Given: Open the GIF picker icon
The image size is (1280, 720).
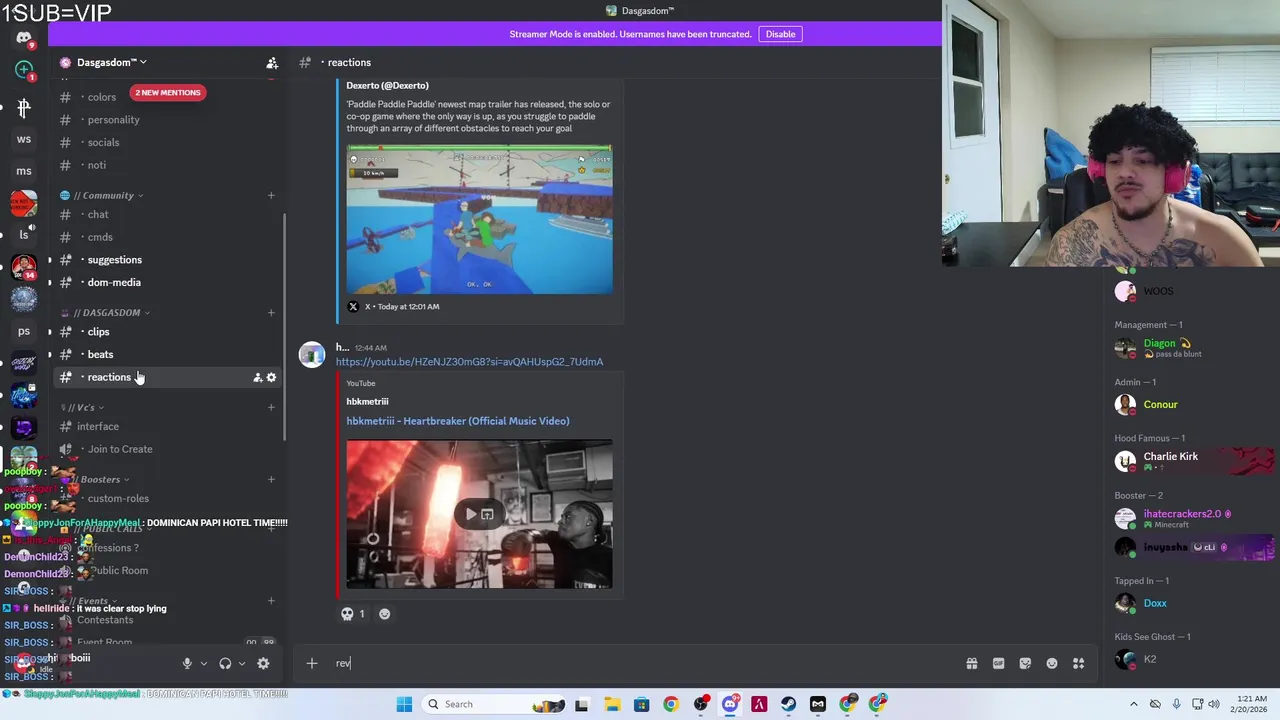Looking at the screenshot, I should [x=998, y=663].
